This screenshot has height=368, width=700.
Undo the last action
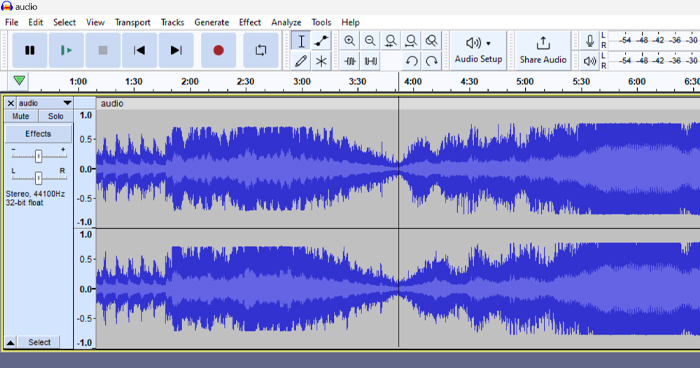[411, 61]
